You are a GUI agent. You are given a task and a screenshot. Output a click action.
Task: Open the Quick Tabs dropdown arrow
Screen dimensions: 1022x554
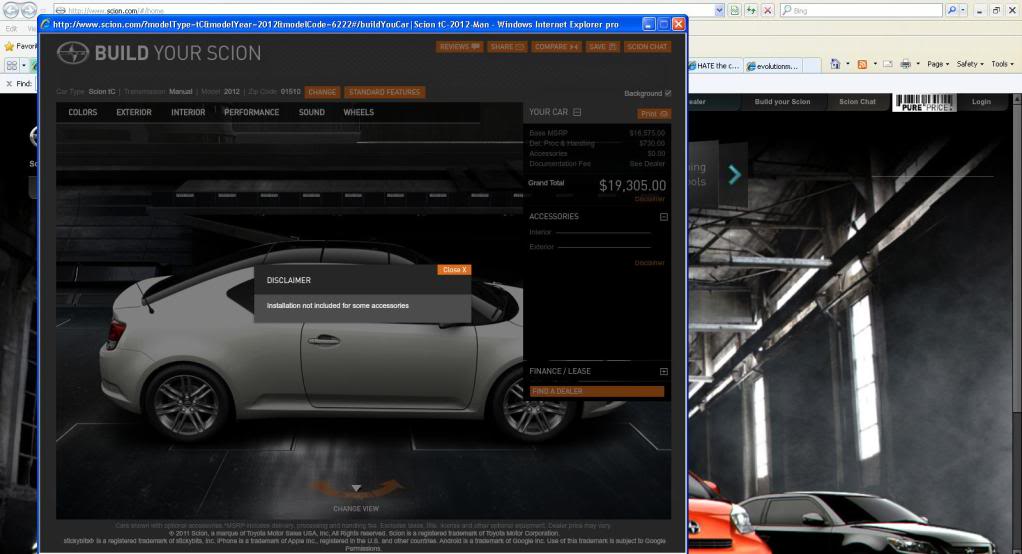coord(24,65)
